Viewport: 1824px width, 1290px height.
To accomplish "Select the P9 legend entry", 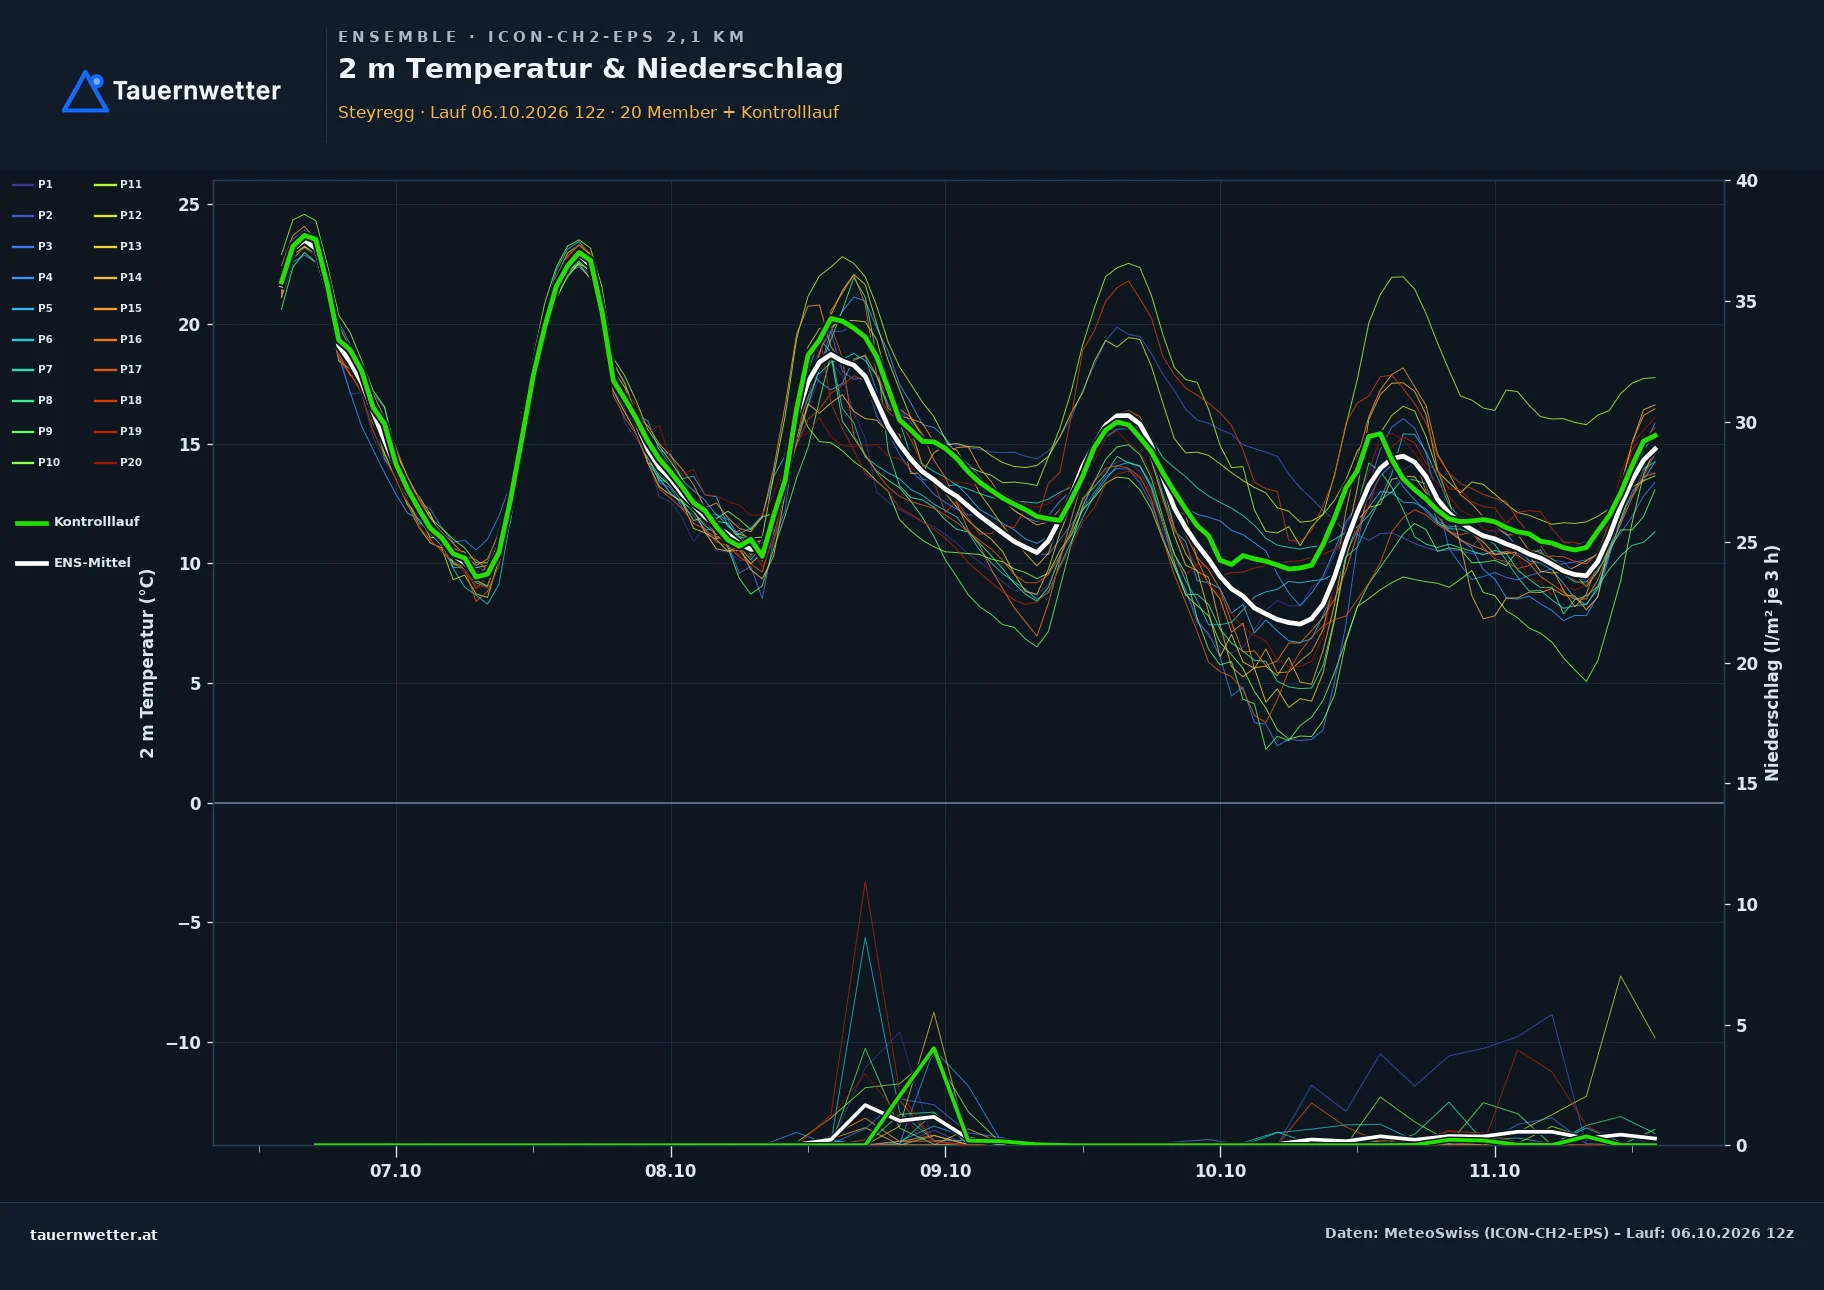I will [x=32, y=432].
